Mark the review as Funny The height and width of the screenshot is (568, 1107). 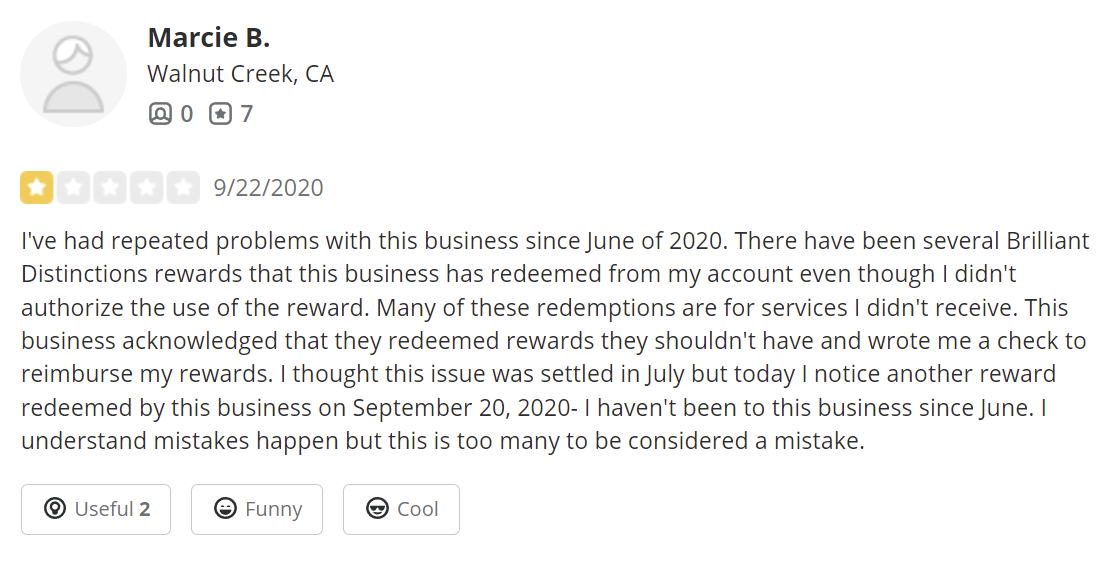click(x=257, y=509)
